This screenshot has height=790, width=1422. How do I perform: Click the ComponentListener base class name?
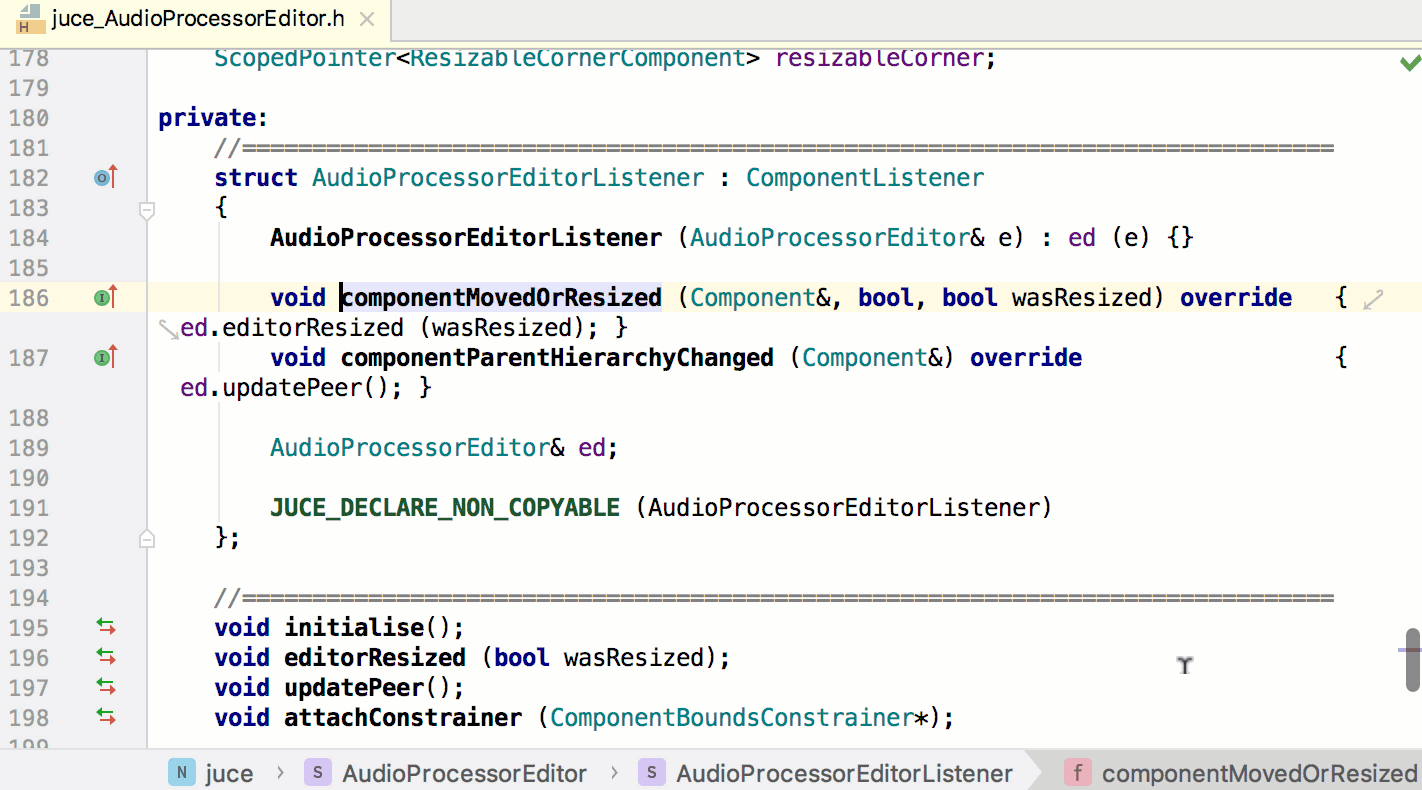(865, 178)
